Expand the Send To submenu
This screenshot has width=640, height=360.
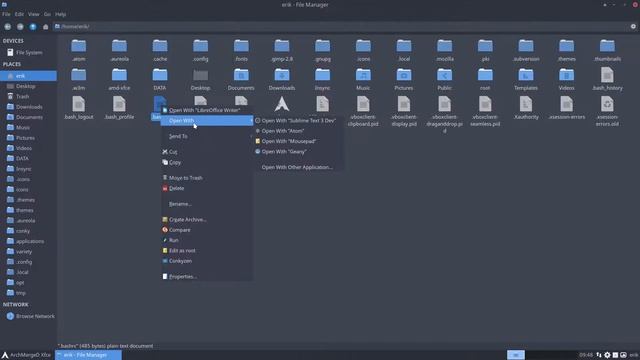207,136
